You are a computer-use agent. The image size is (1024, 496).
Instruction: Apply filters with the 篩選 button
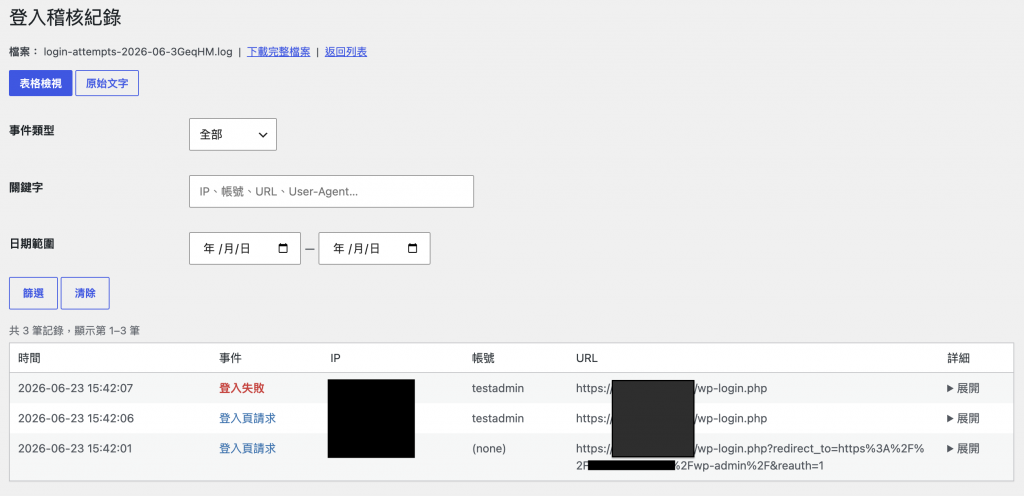[33, 294]
